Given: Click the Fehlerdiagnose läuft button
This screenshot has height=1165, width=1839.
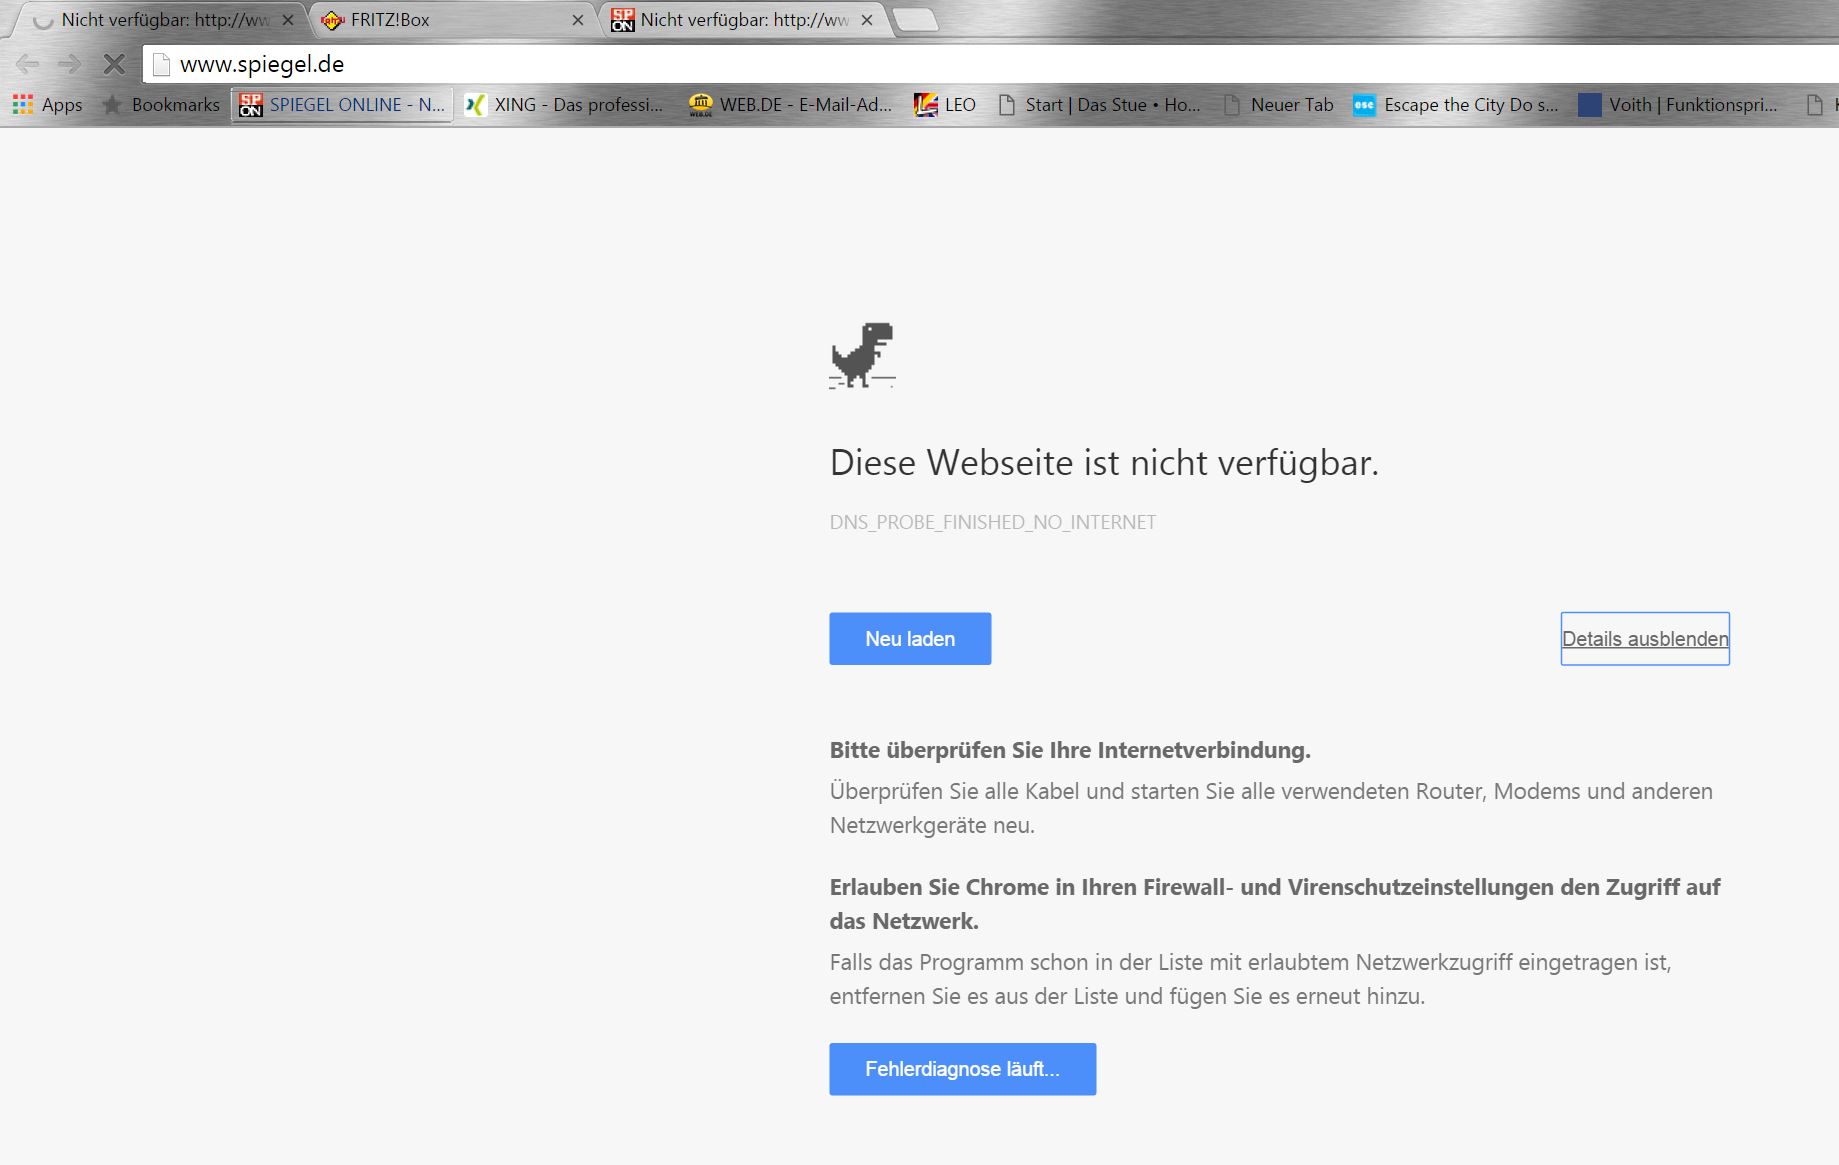Looking at the screenshot, I should click(x=962, y=1069).
